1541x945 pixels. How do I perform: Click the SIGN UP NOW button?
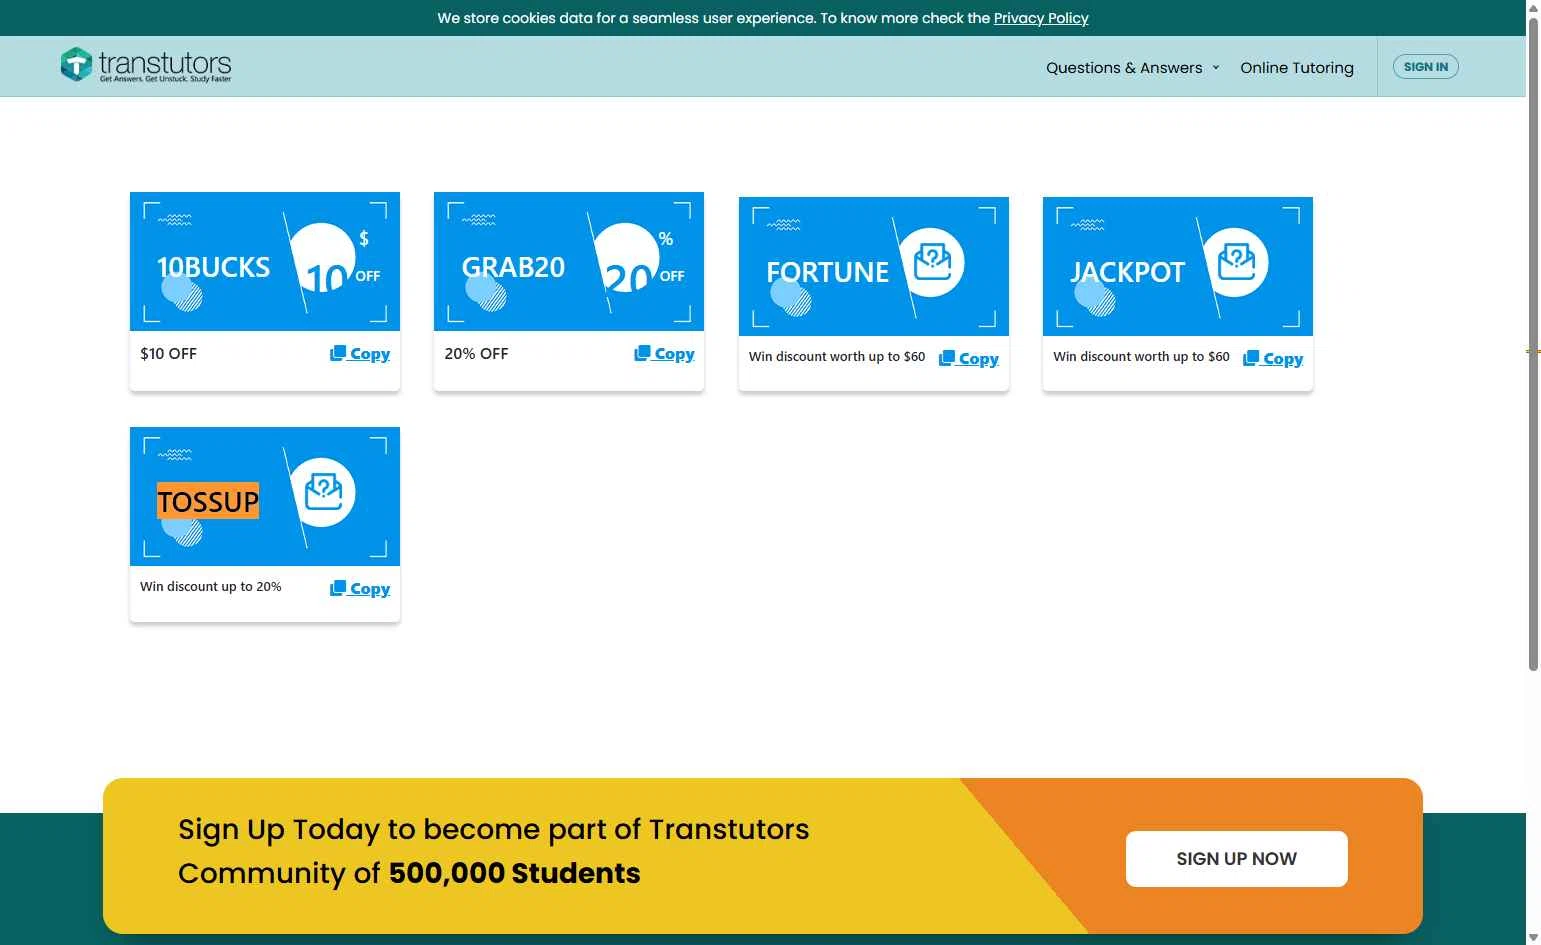[x=1237, y=859]
